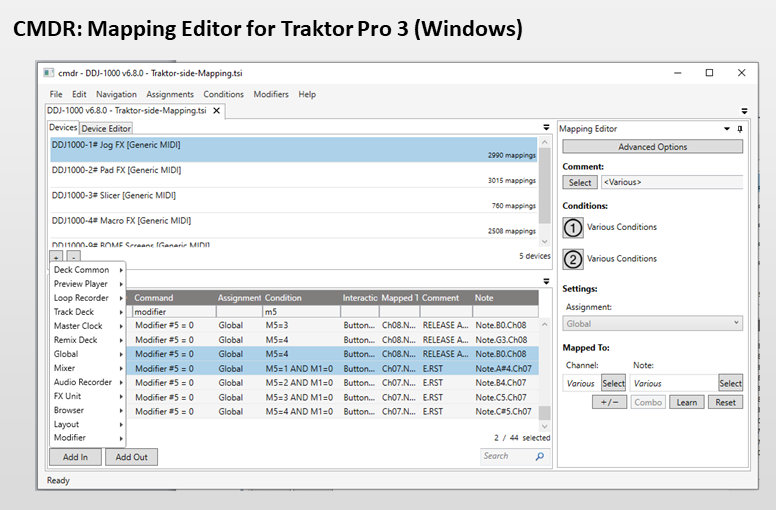Click the +/- button
This screenshot has height=510, width=776.
point(609,402)
